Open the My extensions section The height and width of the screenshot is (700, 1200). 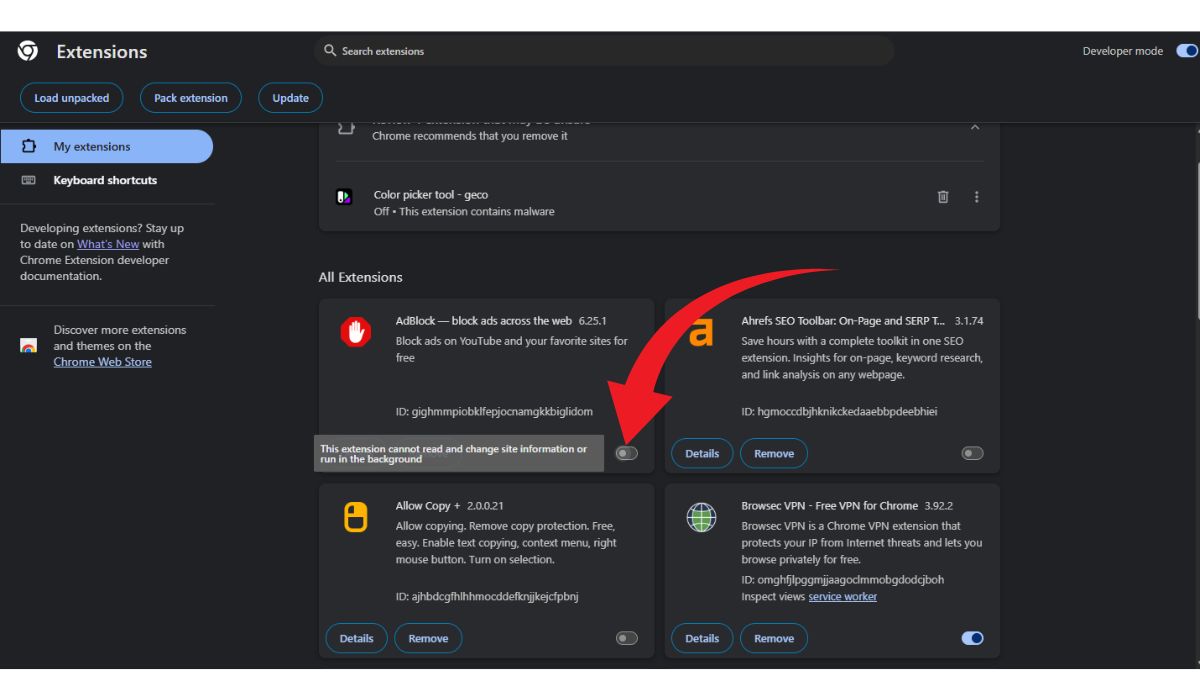tap(106, 146)
